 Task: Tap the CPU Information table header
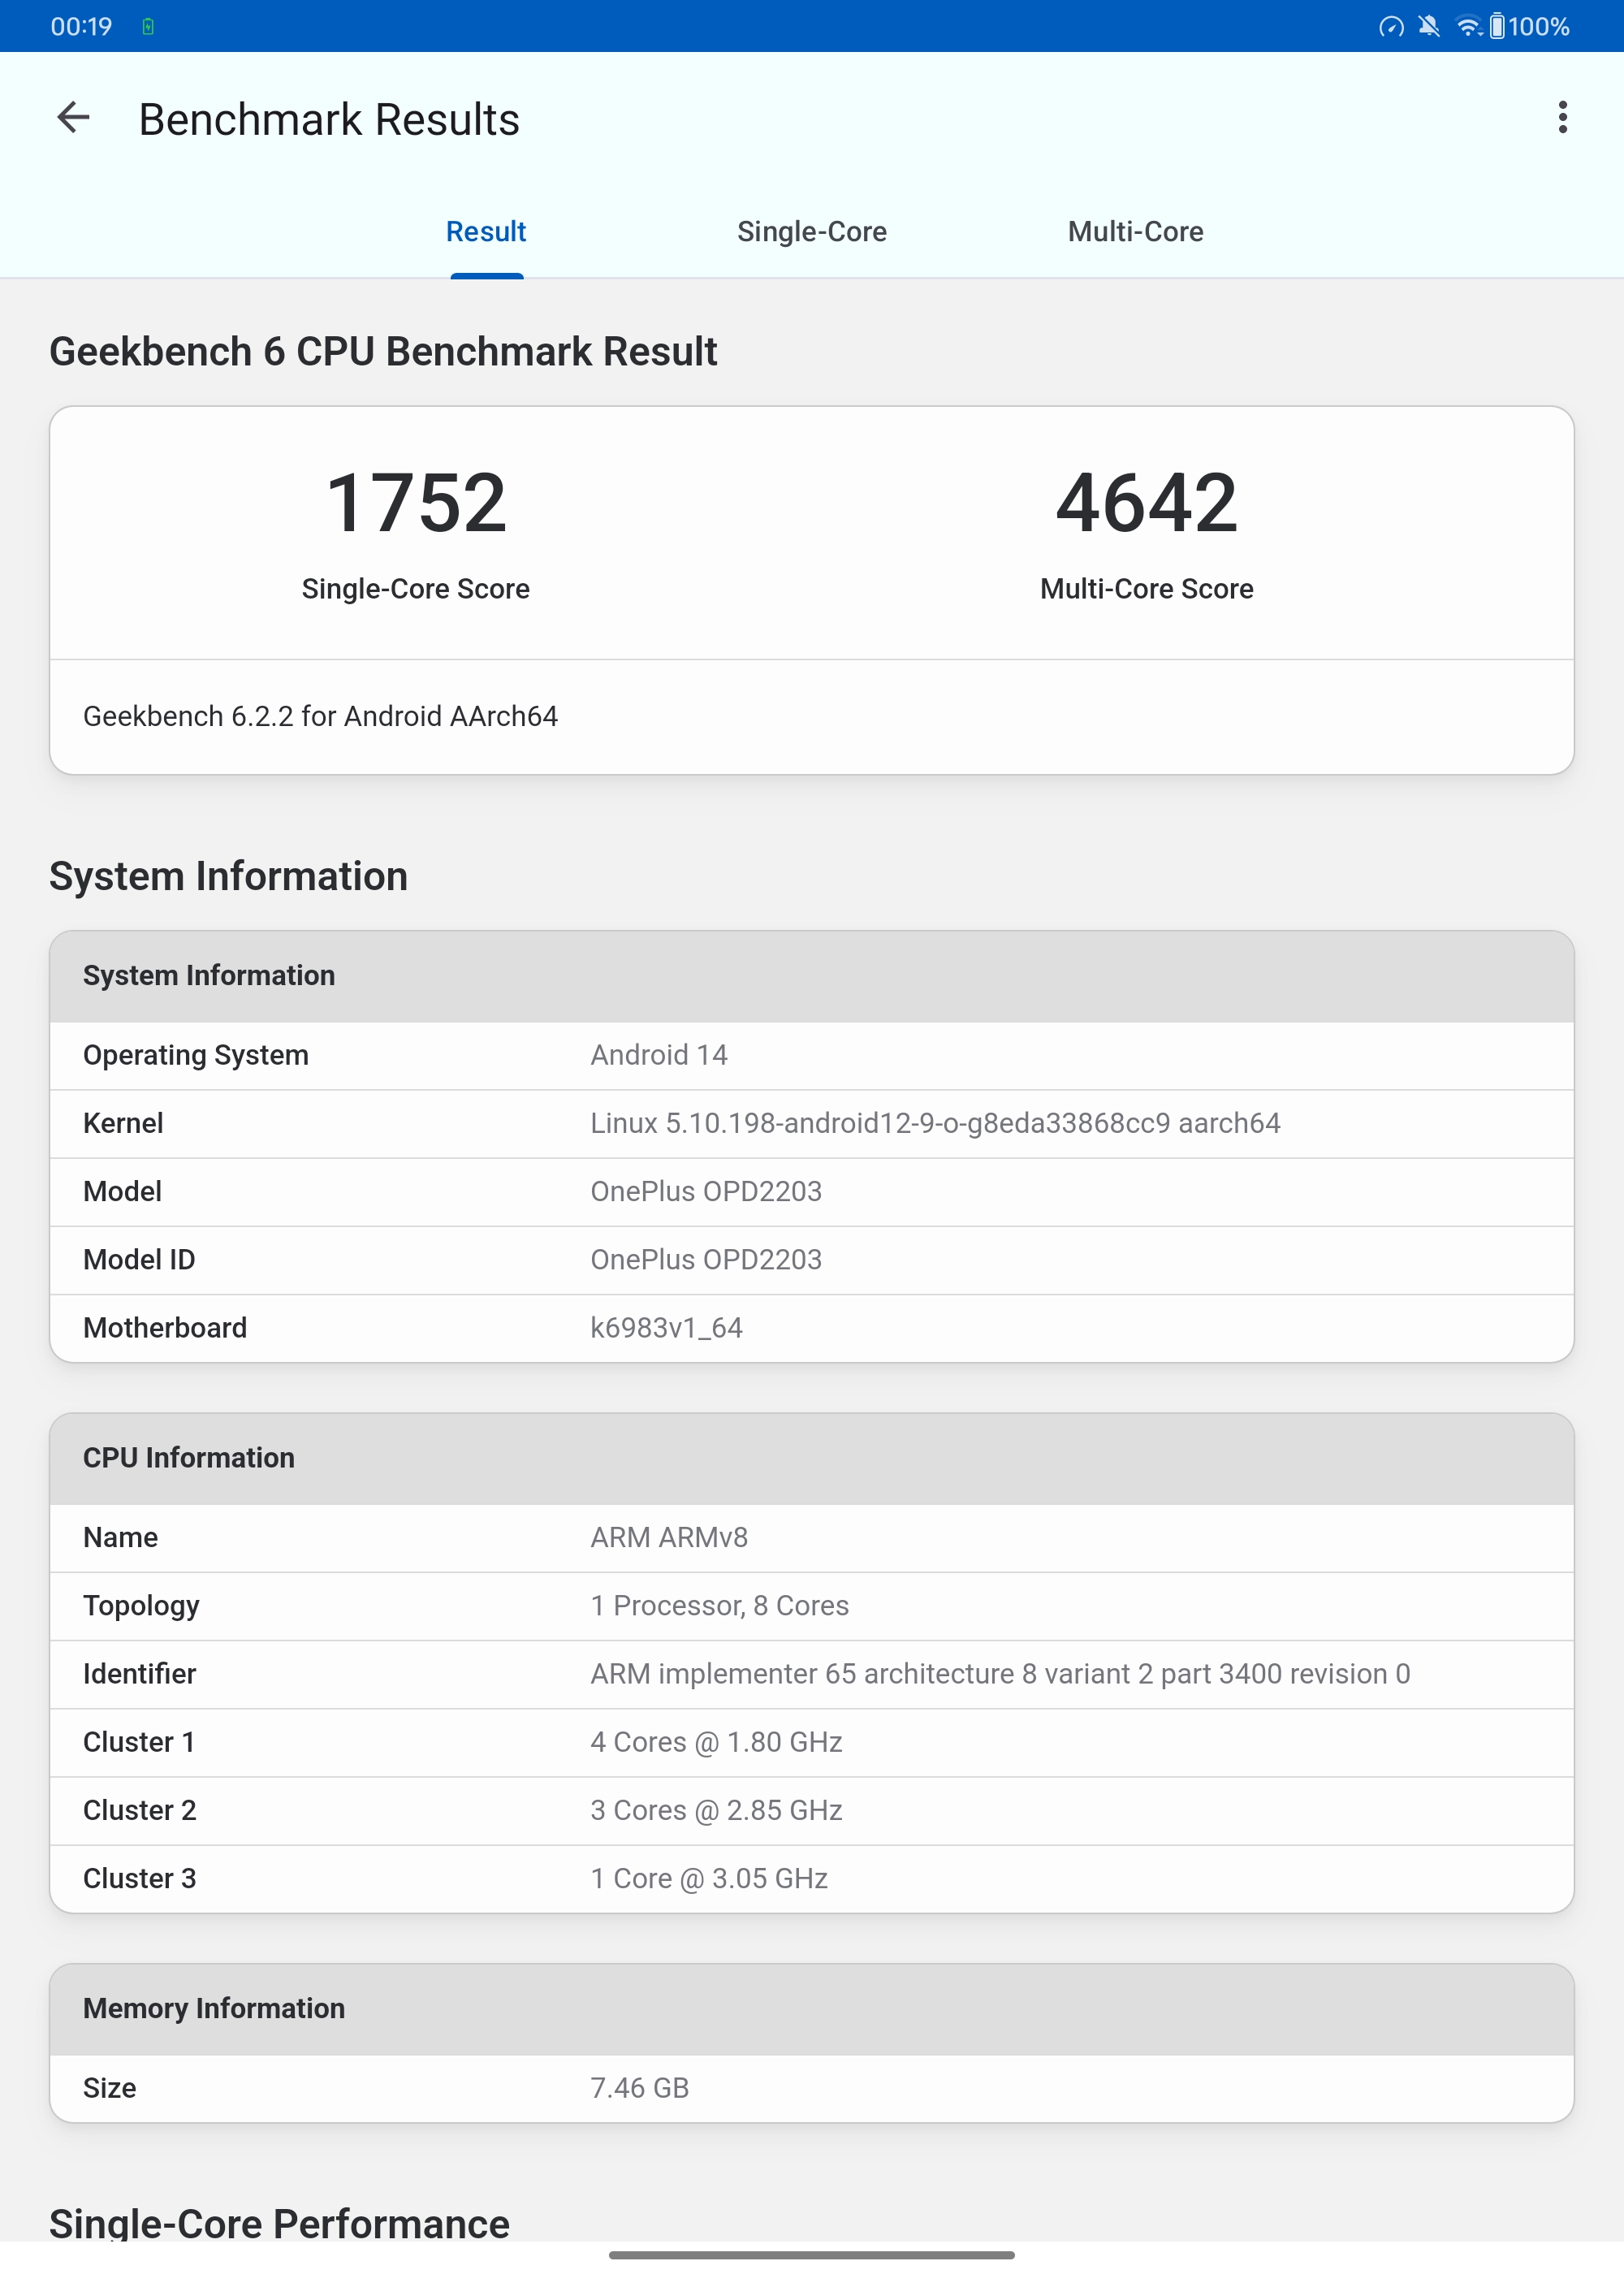pyautogui.click(x=812, y=1458)
